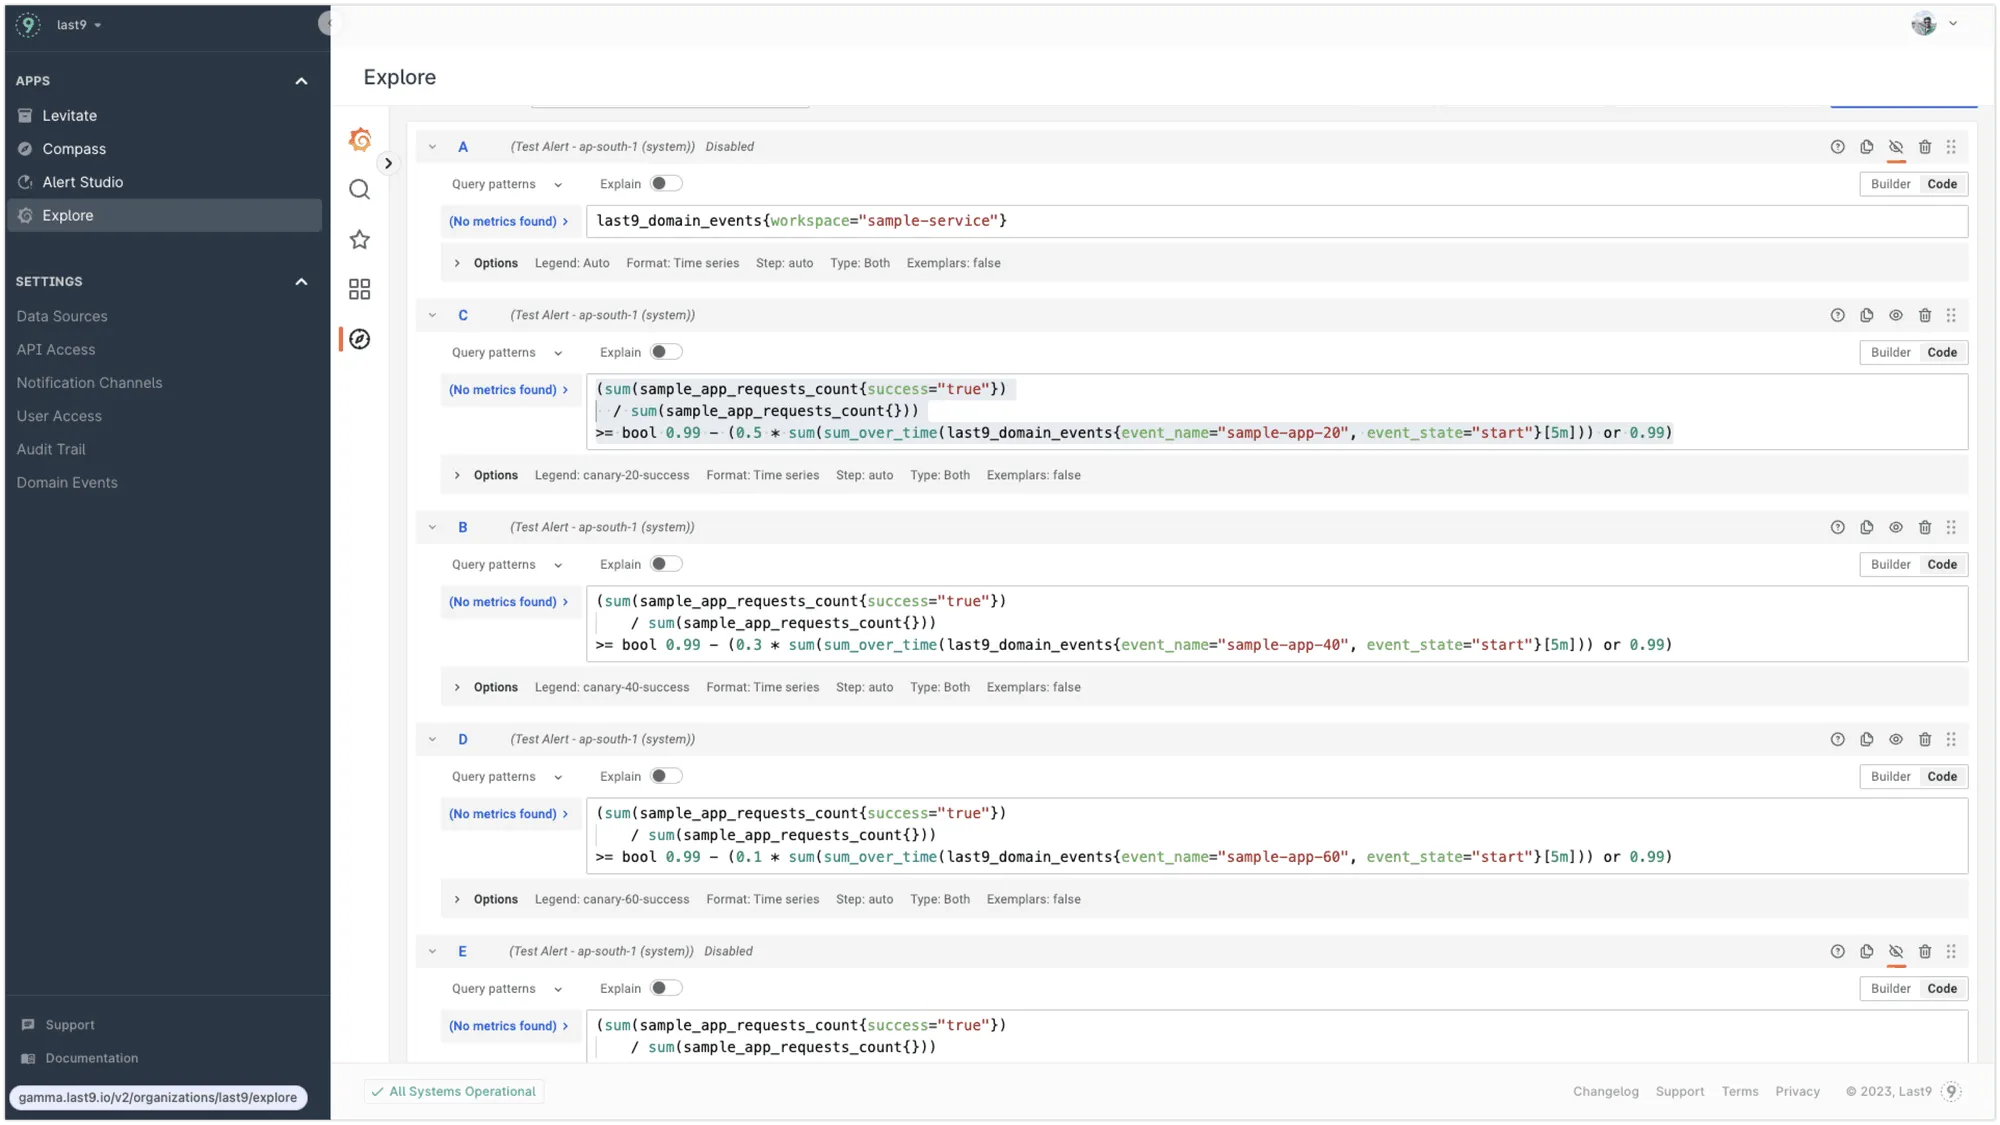Collapse query row B
Viewport: 2000px width, 1125px height.
point(432,527)
